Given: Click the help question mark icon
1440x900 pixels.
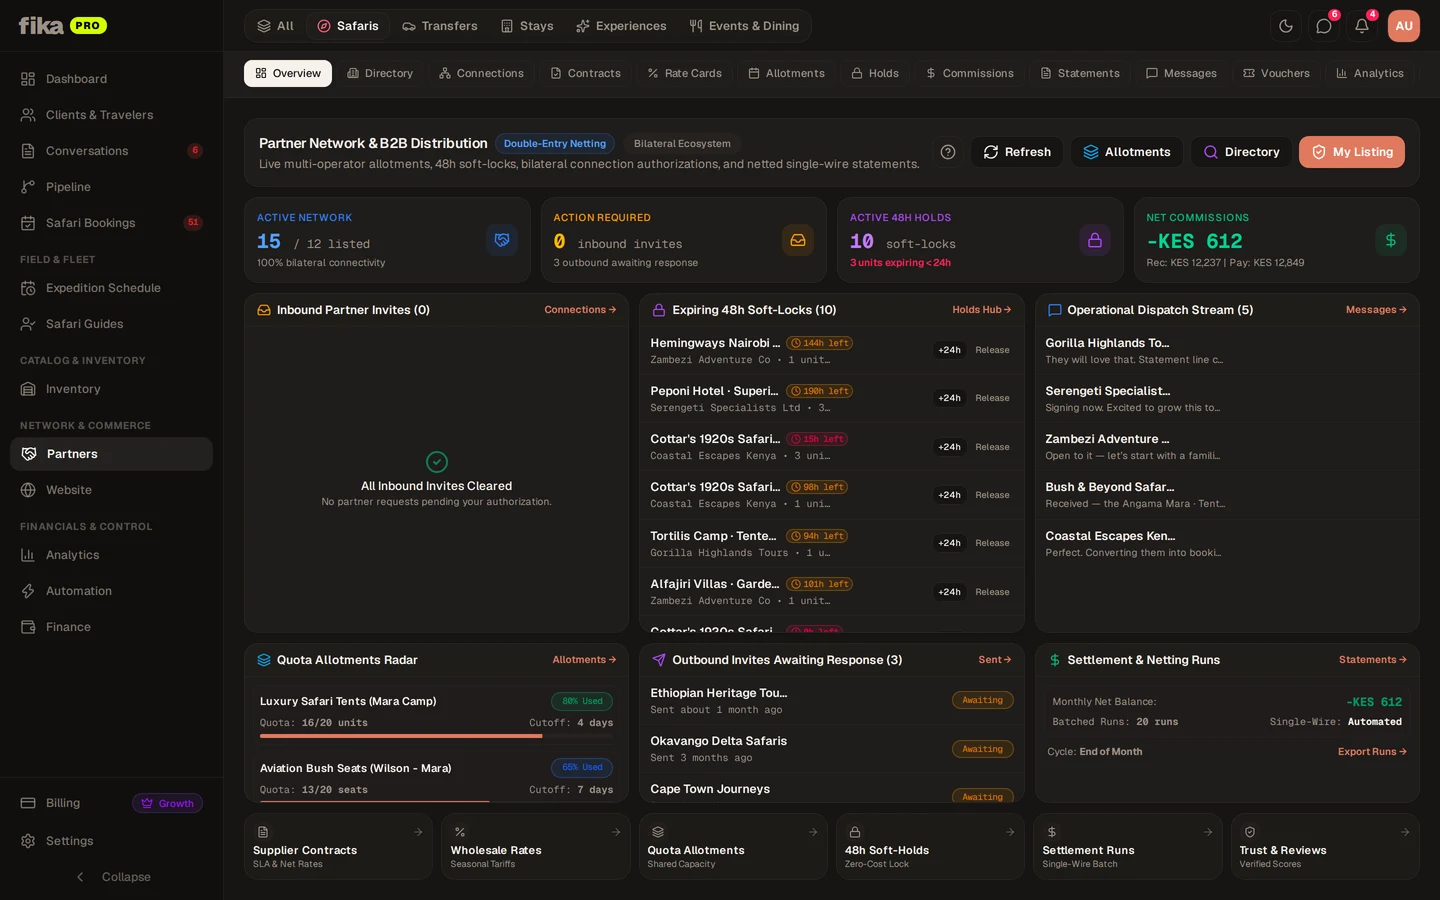Looking at the screenshot, I should tap(948, 152).
